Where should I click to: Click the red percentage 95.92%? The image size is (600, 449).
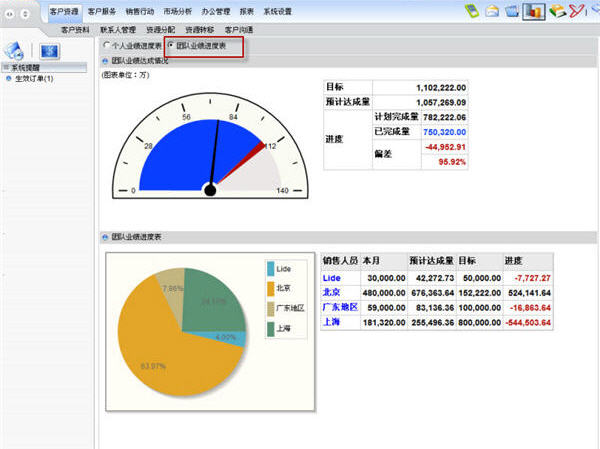(452, 162)
